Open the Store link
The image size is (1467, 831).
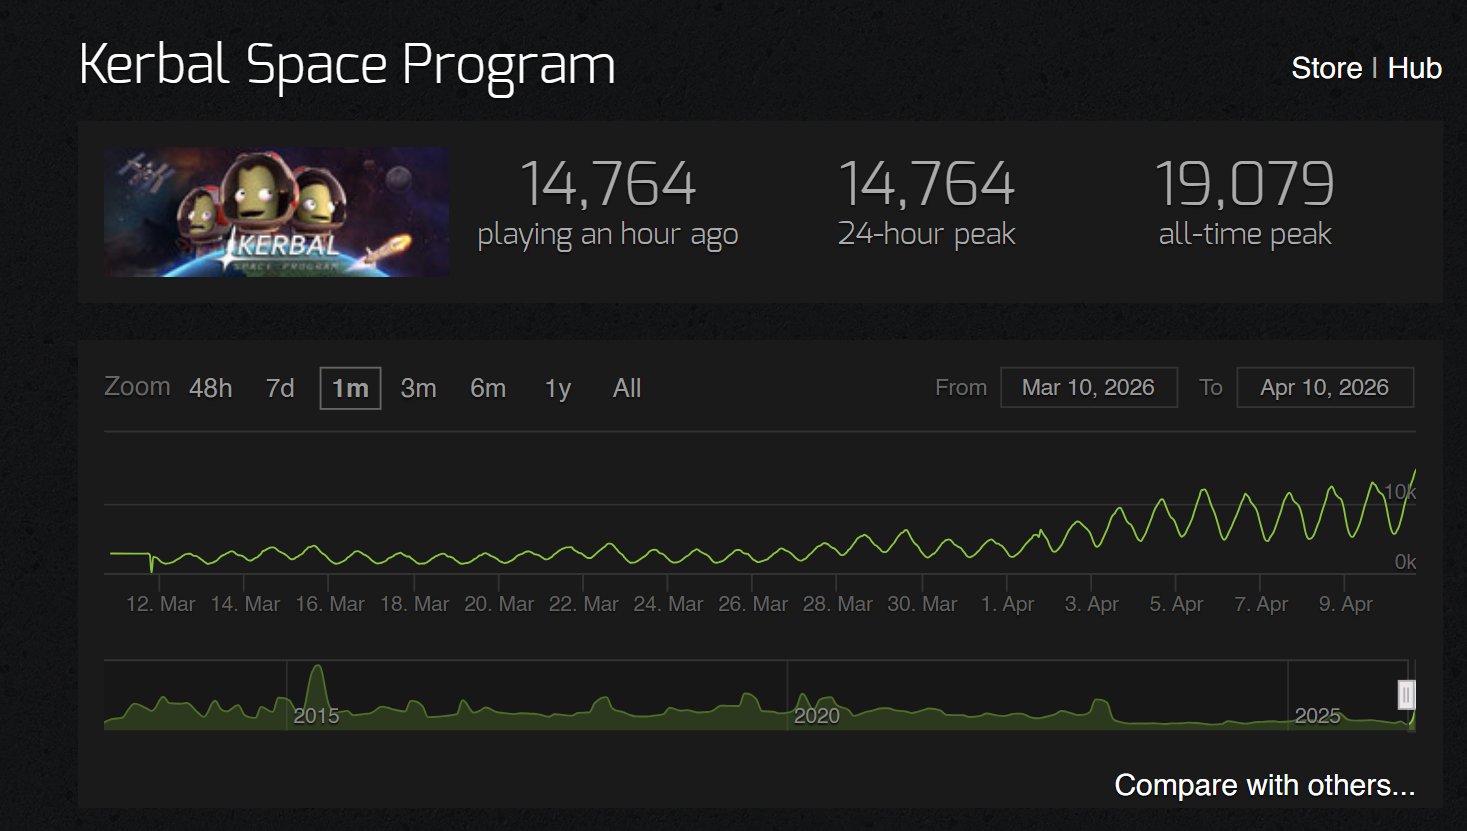pos(1326,68)
